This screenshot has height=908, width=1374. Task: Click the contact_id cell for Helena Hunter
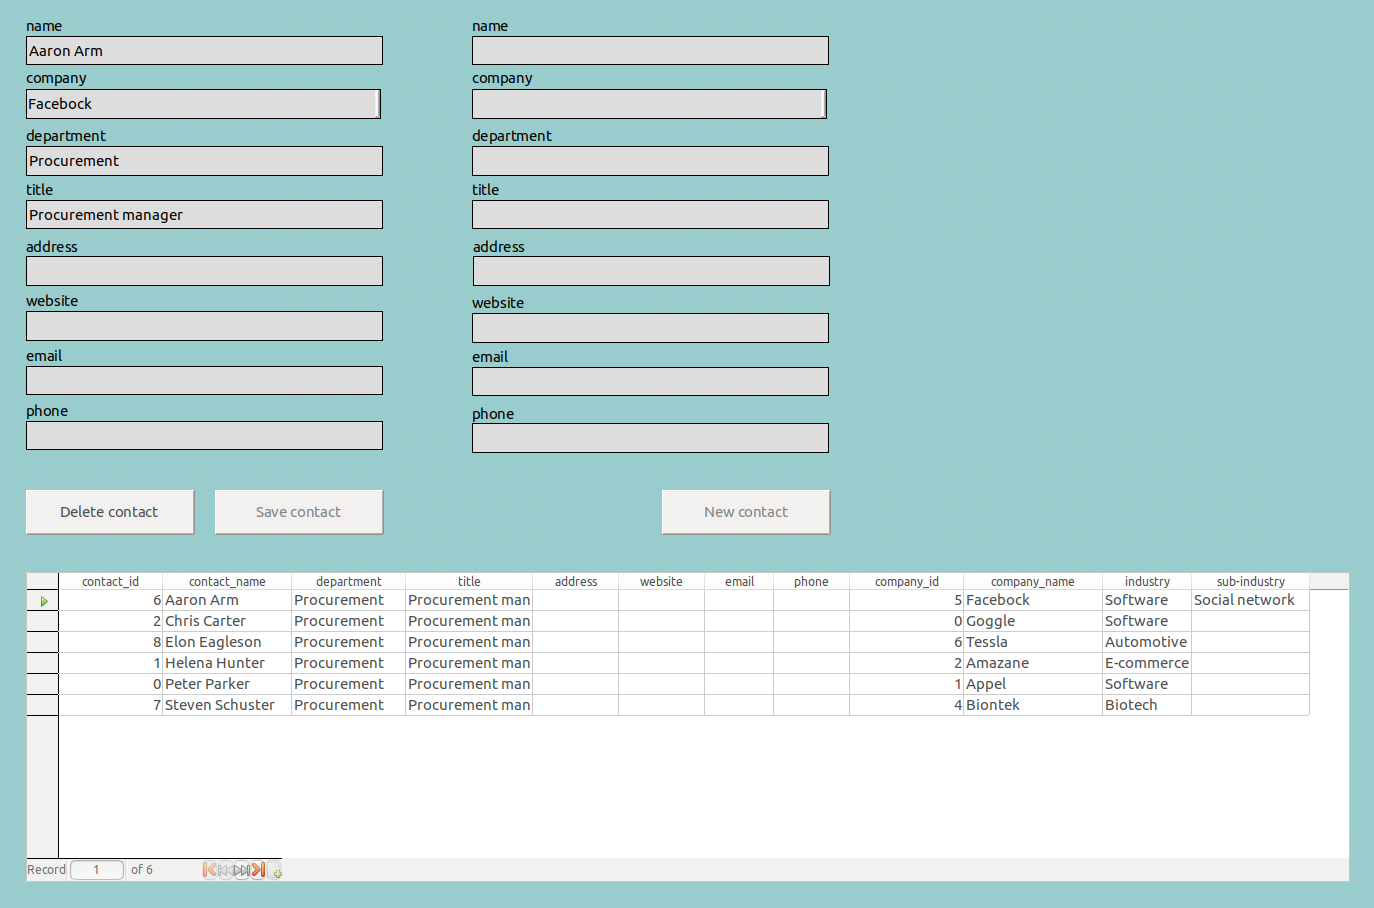(x=110, y=663)
